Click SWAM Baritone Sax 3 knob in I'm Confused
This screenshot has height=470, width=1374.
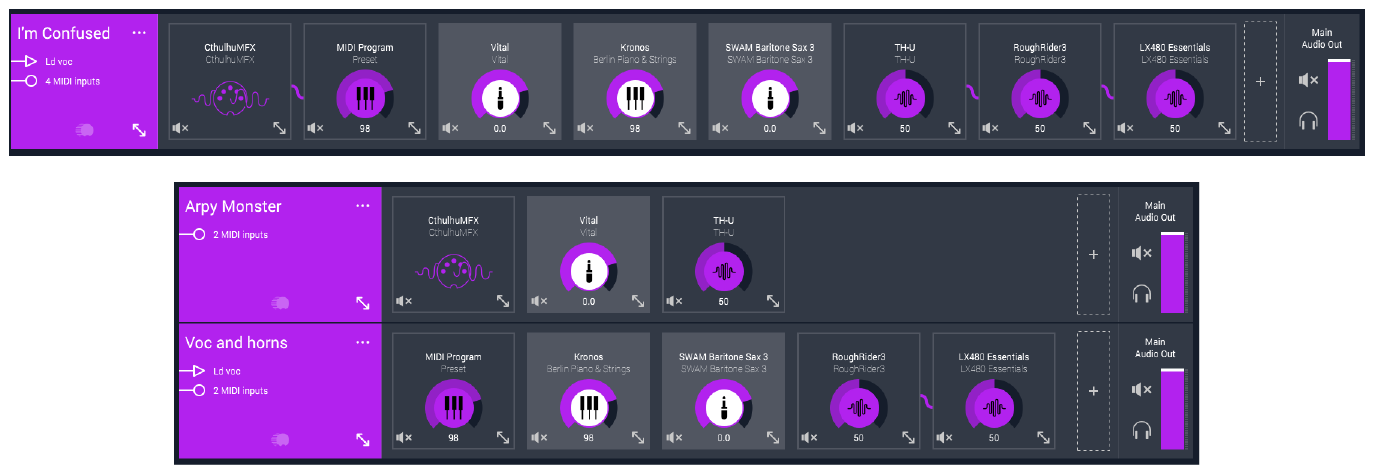(769, 98)
